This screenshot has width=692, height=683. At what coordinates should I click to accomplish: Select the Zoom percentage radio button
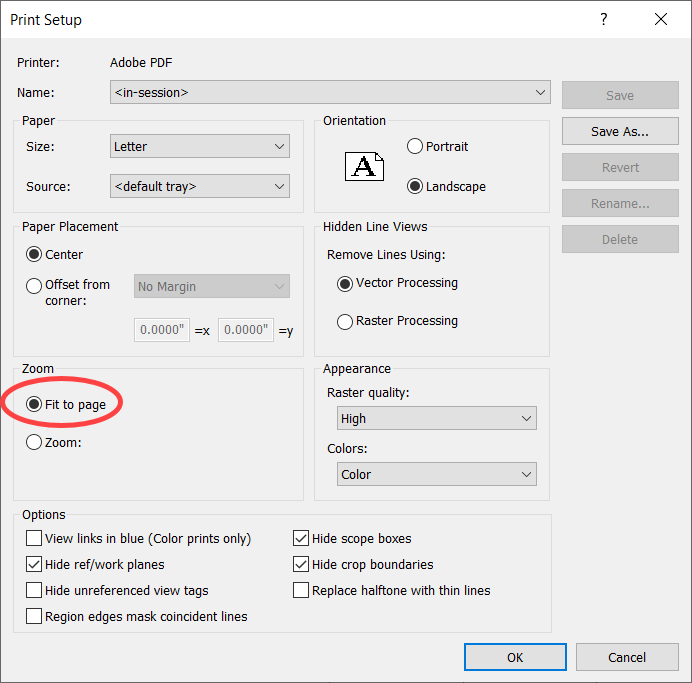(35, 442)
